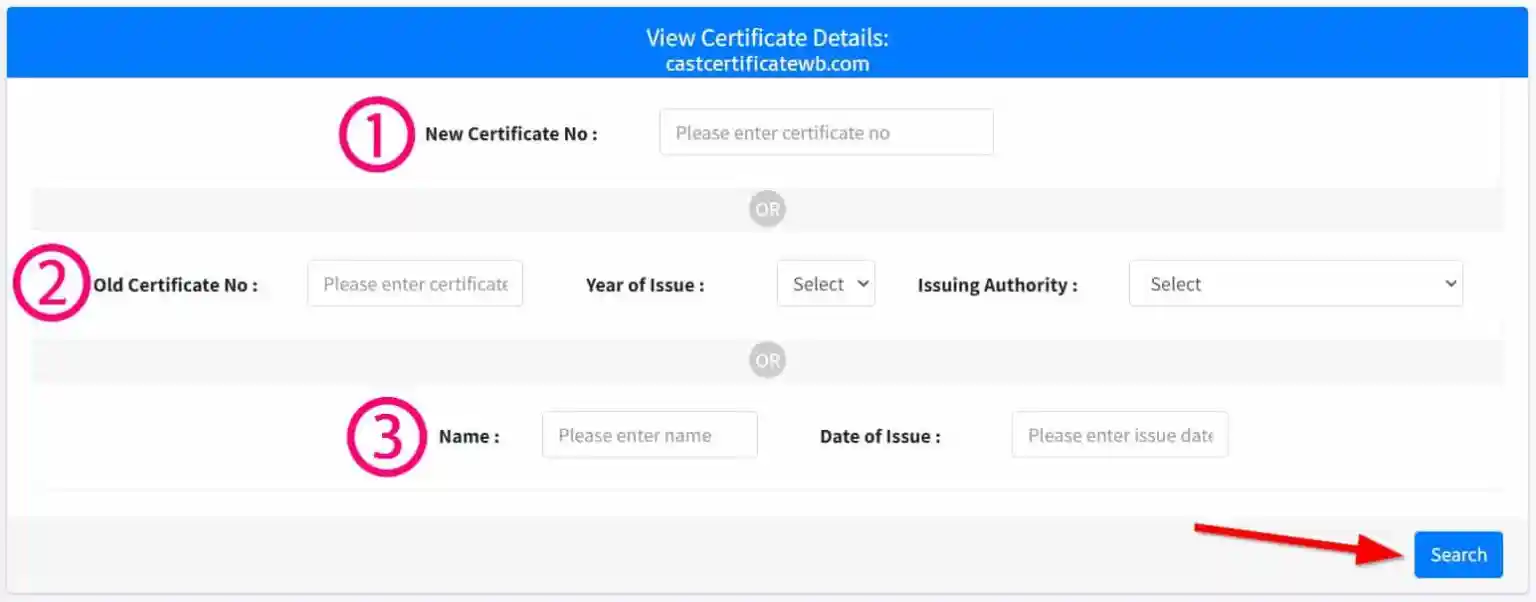Focus the Name text field
Screen dimensions: 1536x602
(649, 434)
